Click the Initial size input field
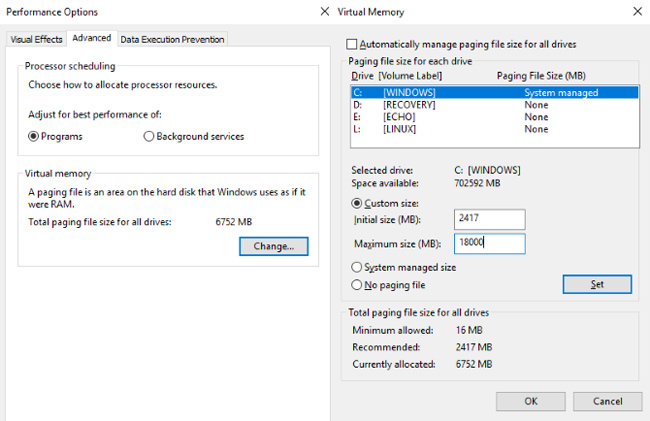 pos(489,220)
